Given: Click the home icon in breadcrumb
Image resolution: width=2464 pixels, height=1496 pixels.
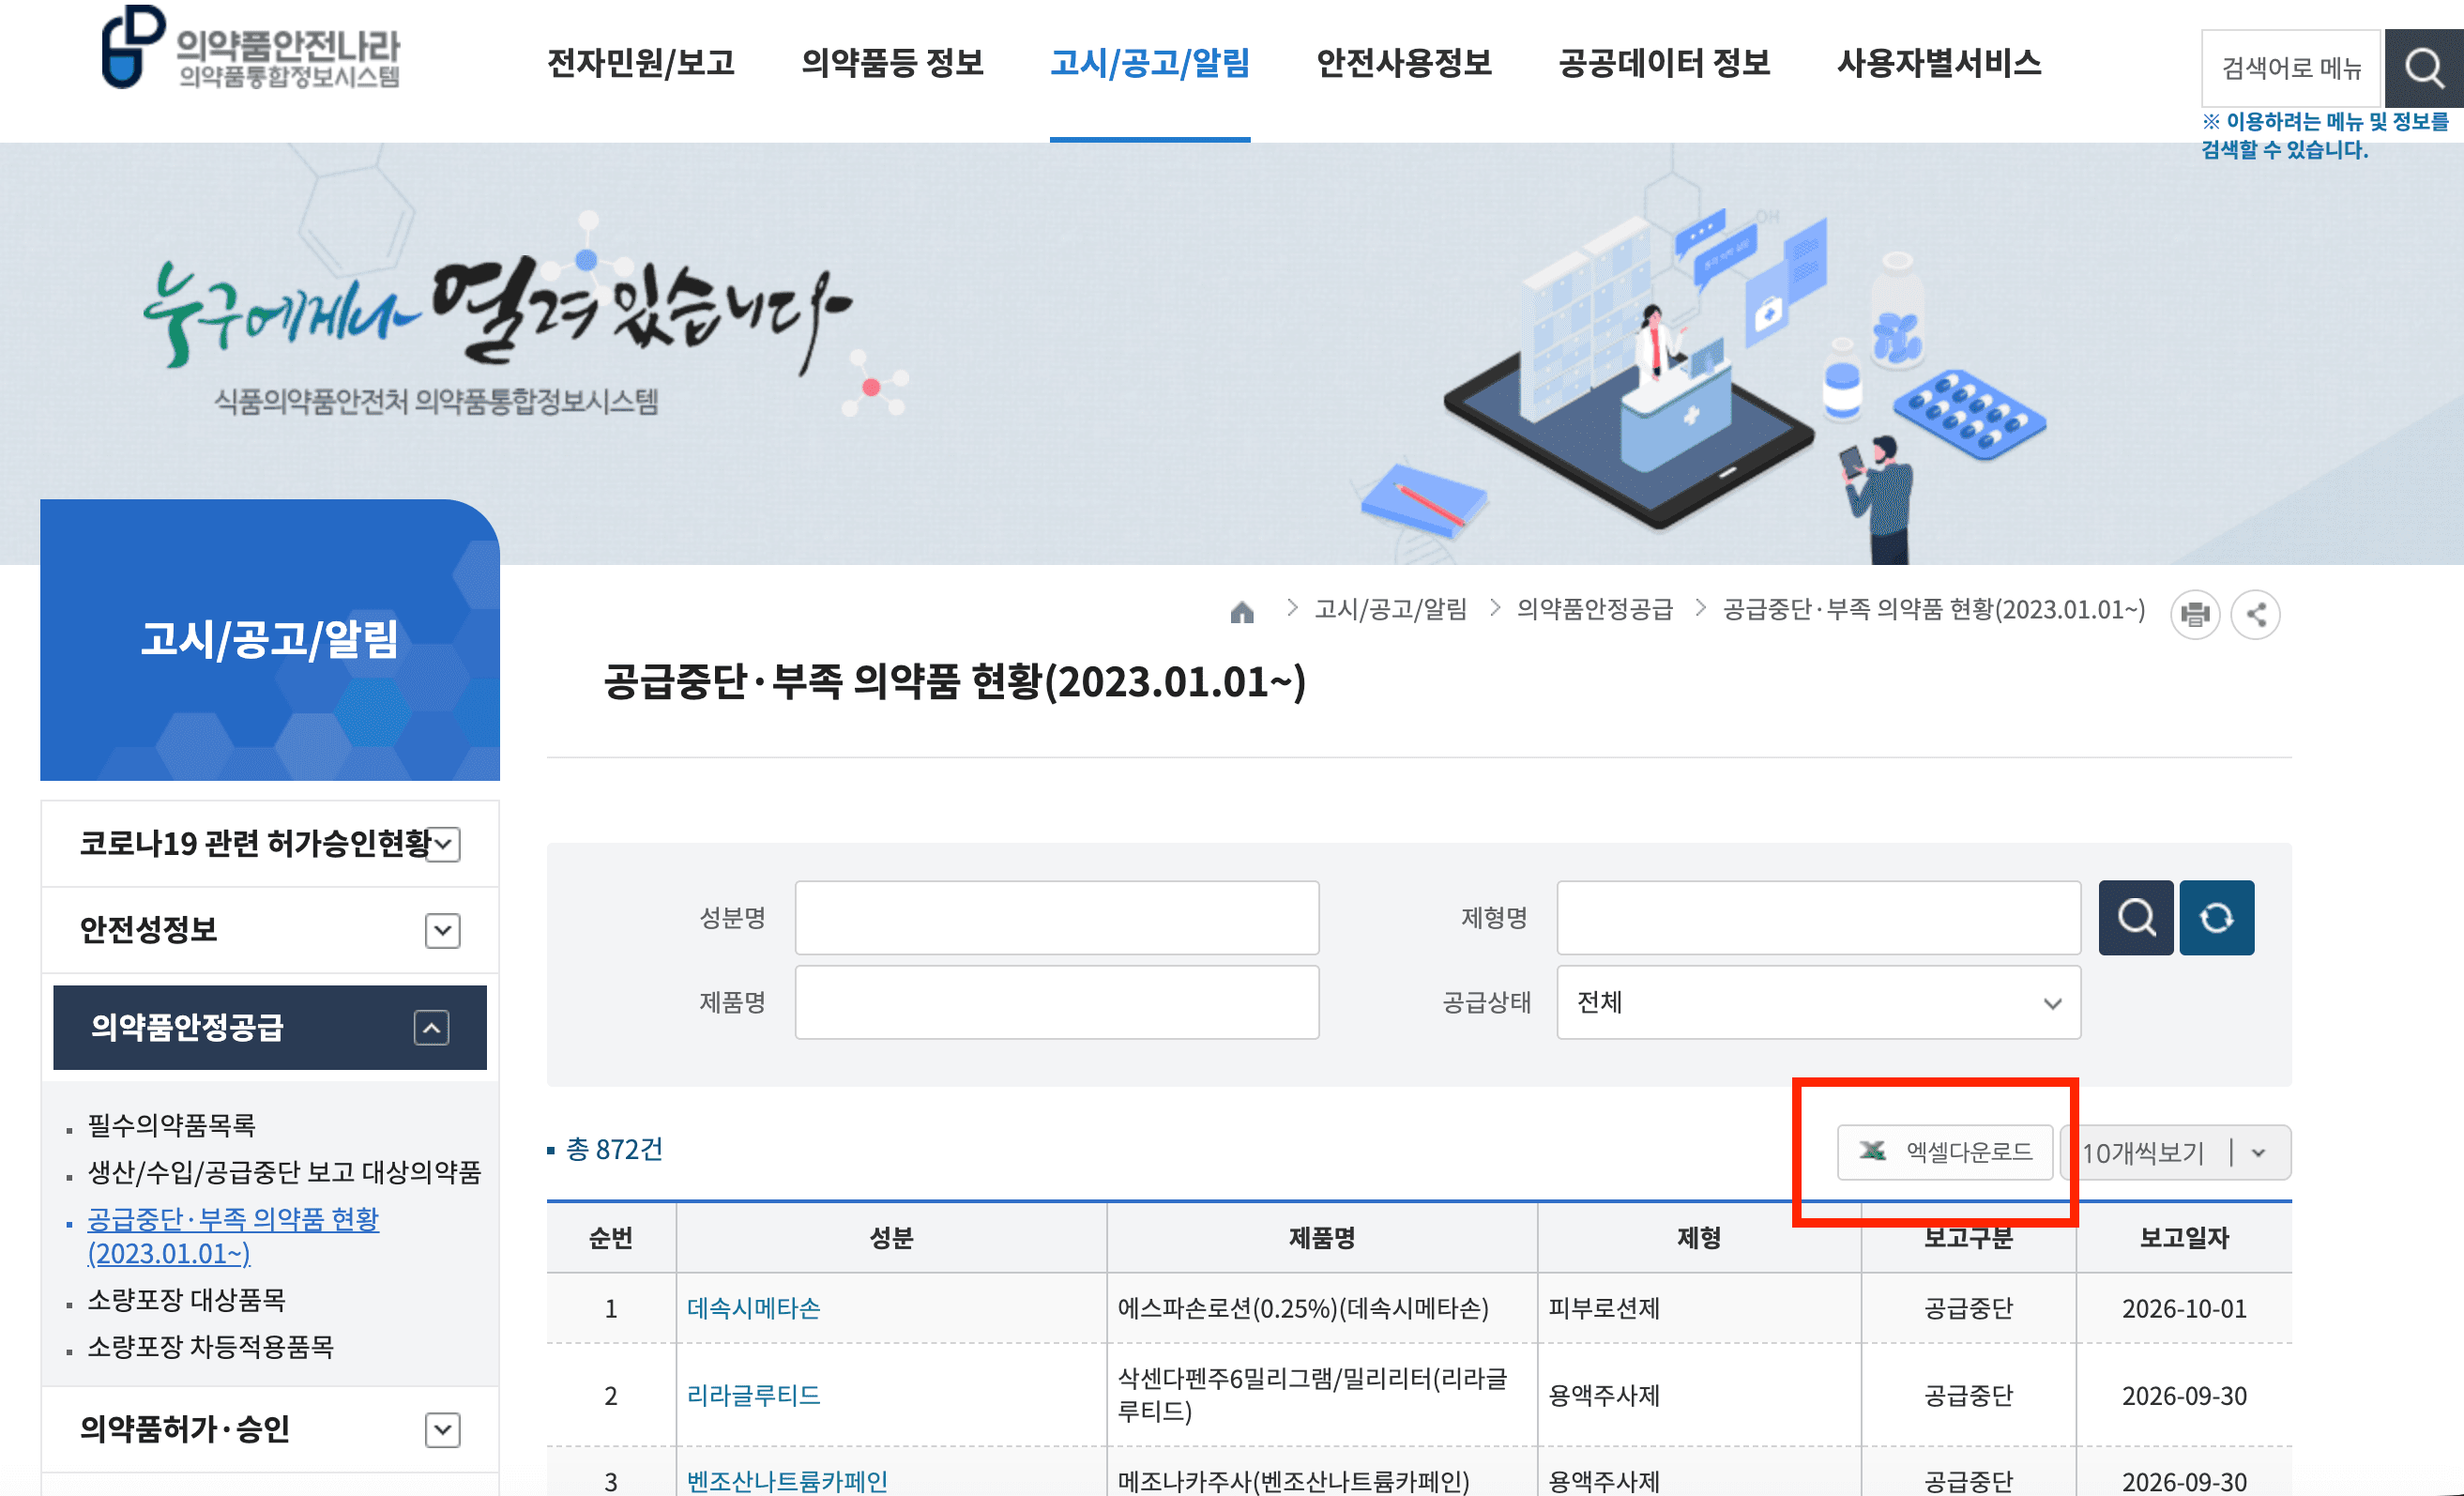Looking at the screenshot, I should (x=1242, y=611).
